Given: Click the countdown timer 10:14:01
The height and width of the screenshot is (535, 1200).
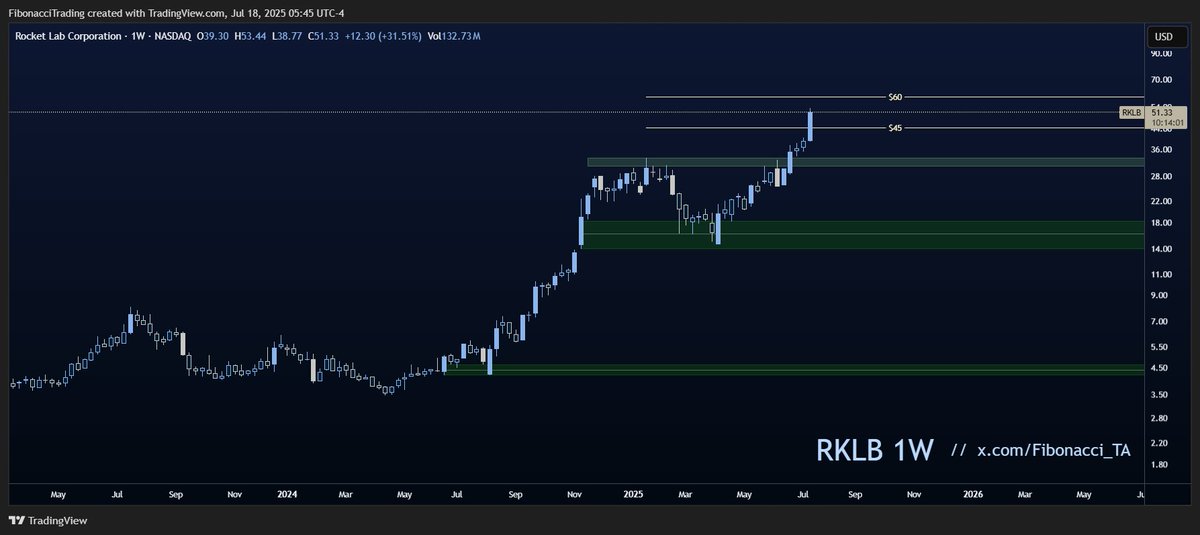Looking at the screenshot, I should click(1166, 124).
